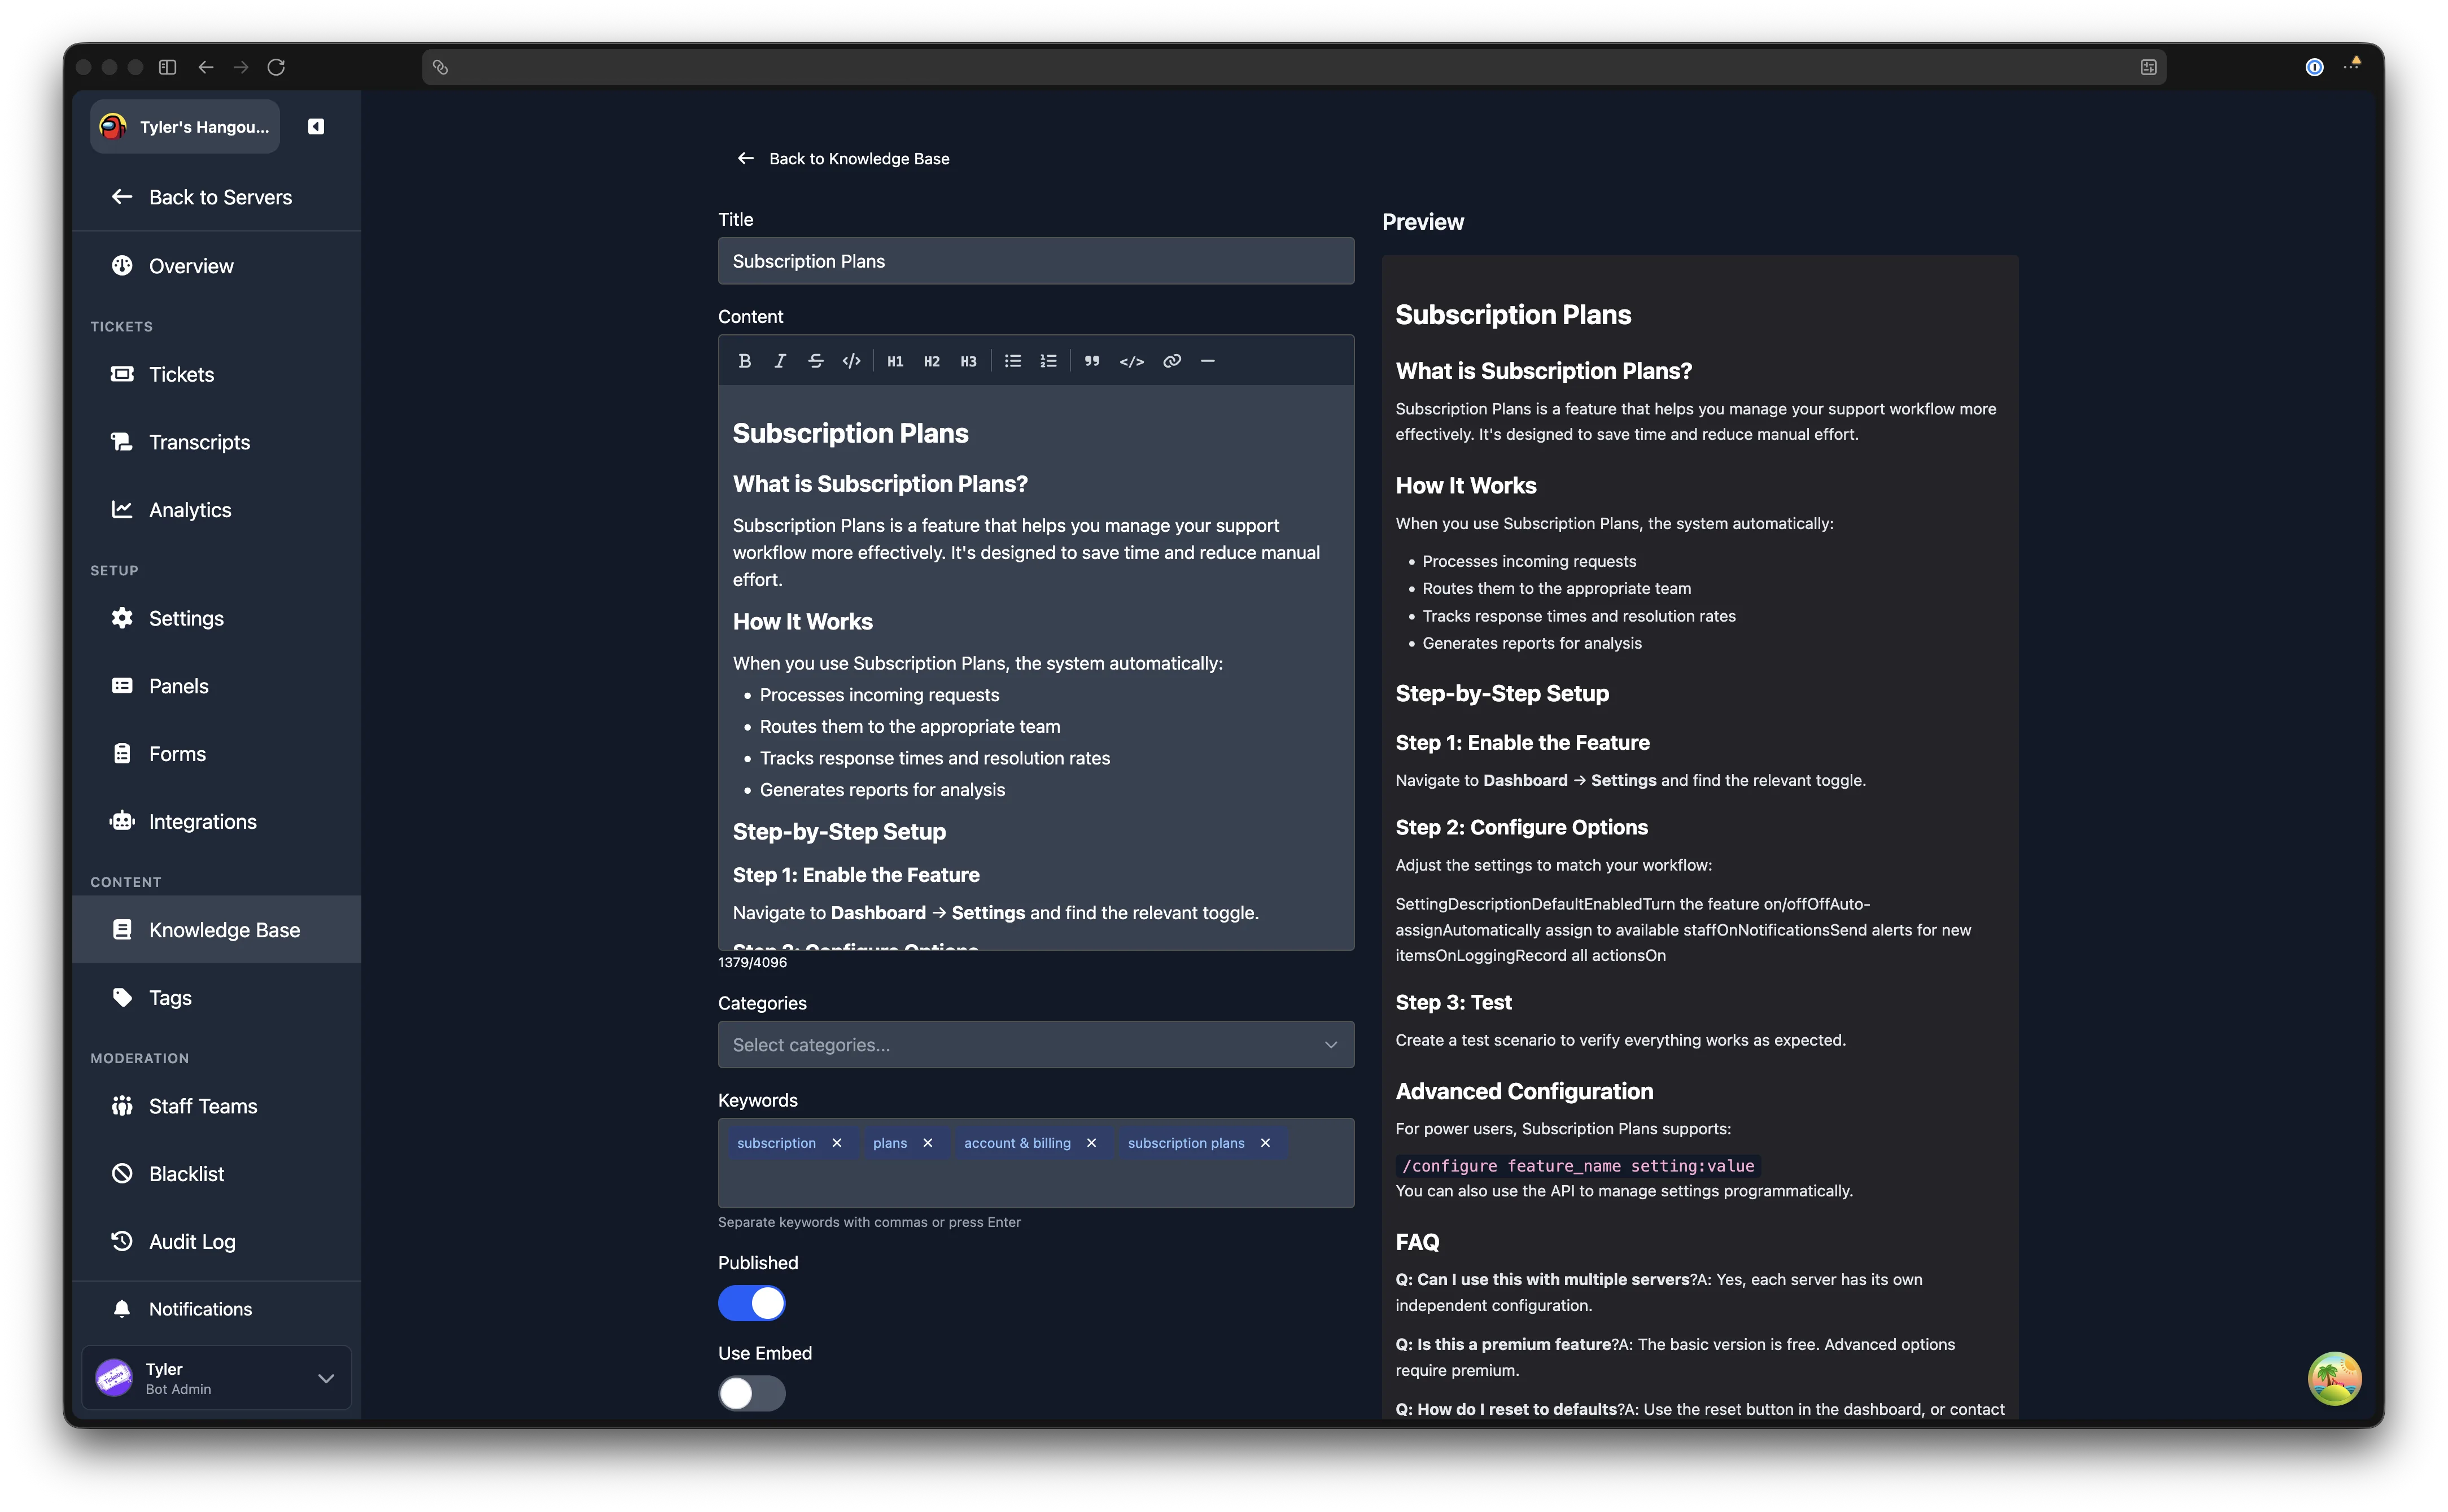This screenshot has height=1512, width=2448.
Task: Insert a bulleted list
Action: click(1012, 361)
